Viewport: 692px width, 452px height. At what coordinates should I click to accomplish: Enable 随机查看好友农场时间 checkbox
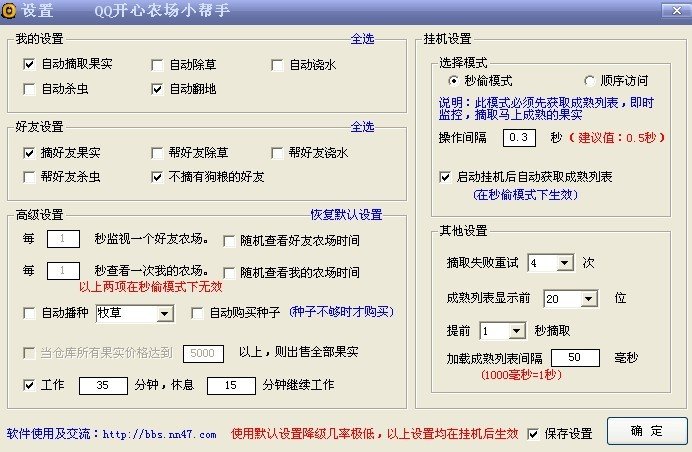229,241
